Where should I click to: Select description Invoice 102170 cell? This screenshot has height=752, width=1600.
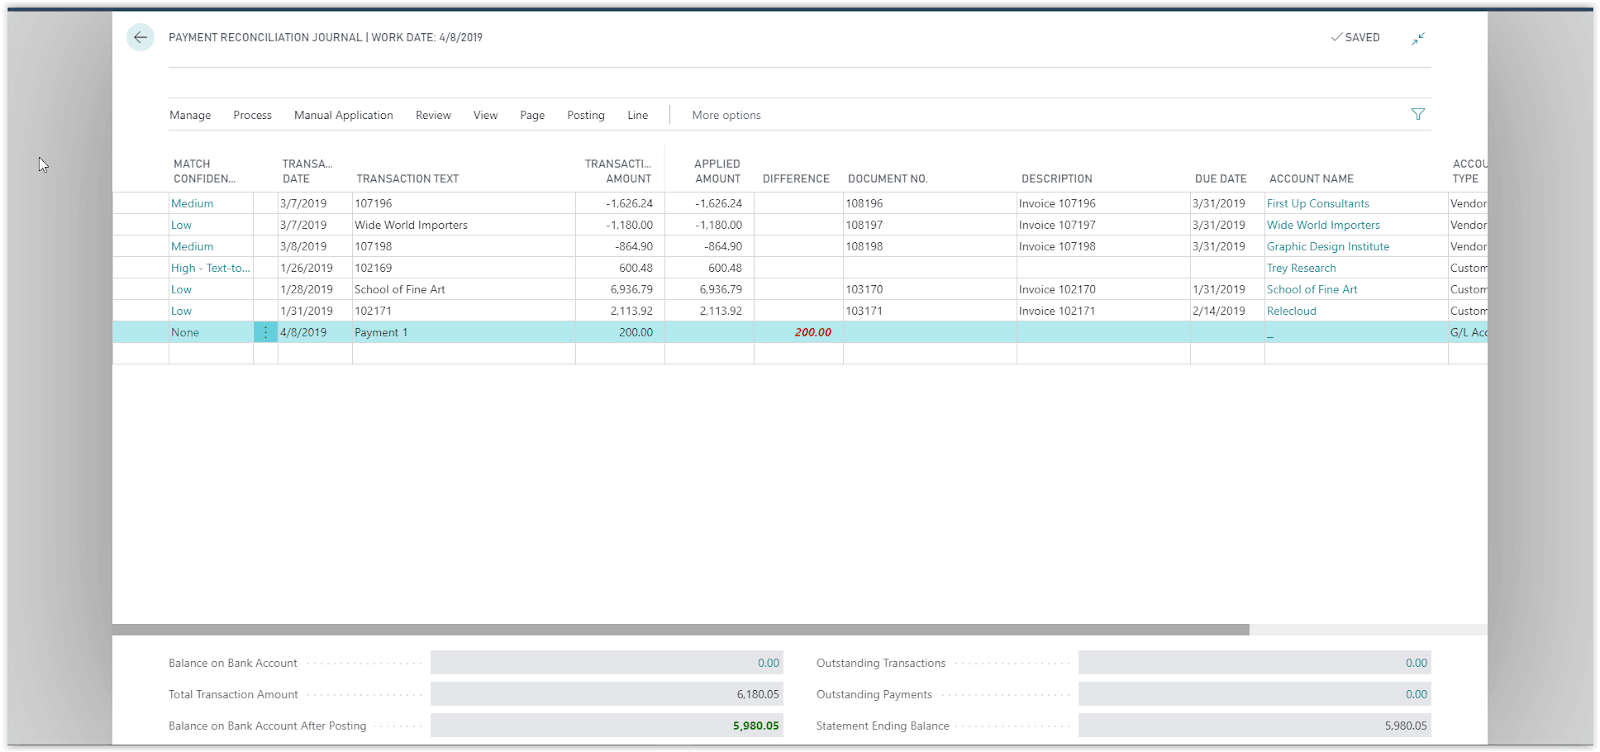tap(1103, 289)
